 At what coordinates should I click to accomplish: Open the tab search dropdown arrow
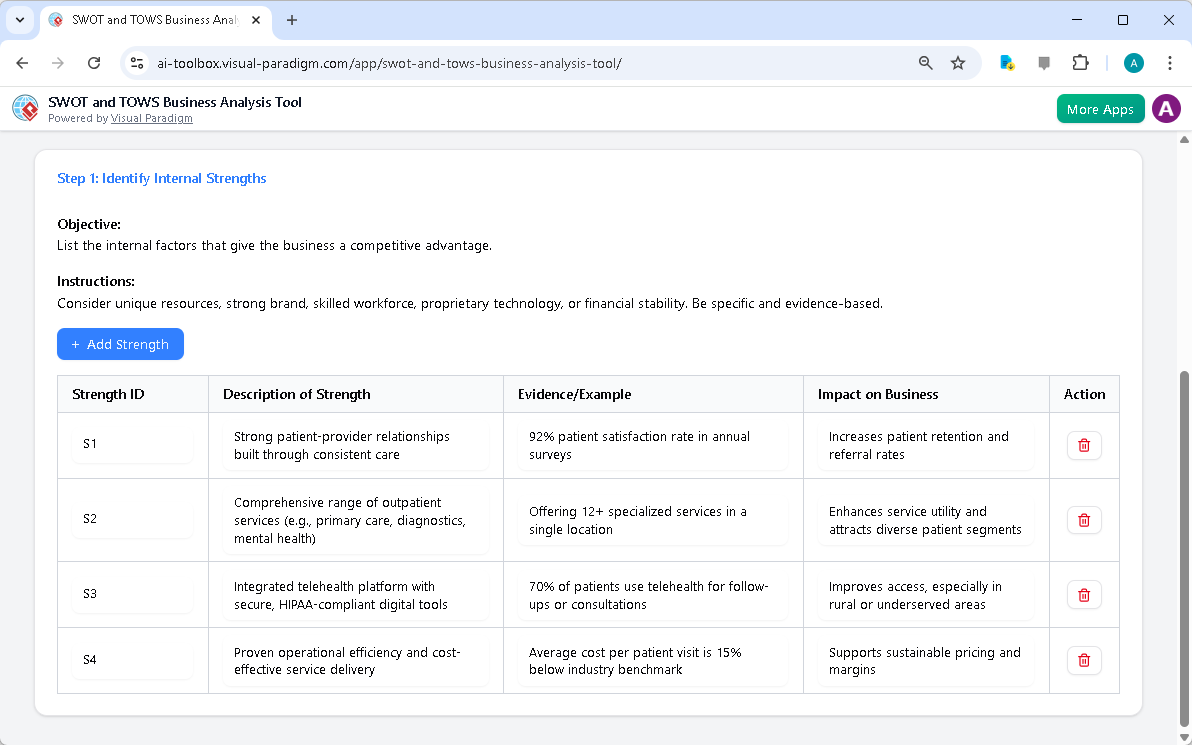coord(19,20)
